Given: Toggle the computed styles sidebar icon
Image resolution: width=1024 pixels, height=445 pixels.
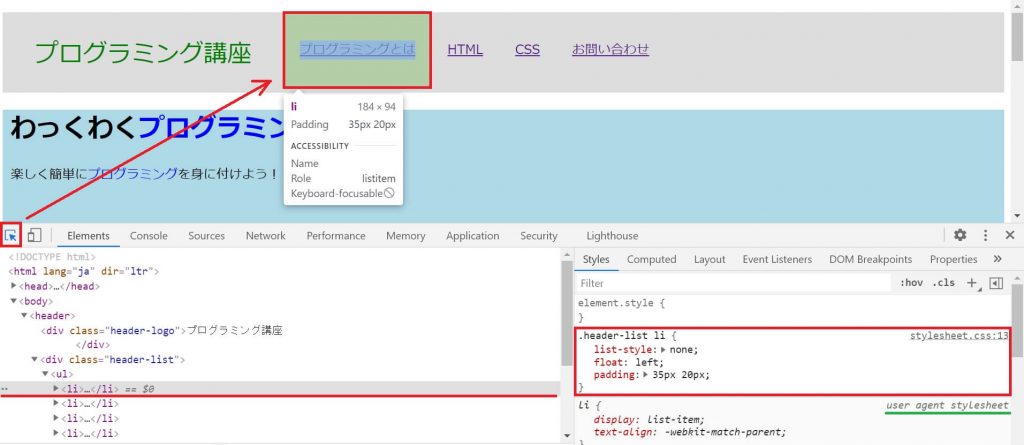Looking at the screenshot, I should [995, 283].
